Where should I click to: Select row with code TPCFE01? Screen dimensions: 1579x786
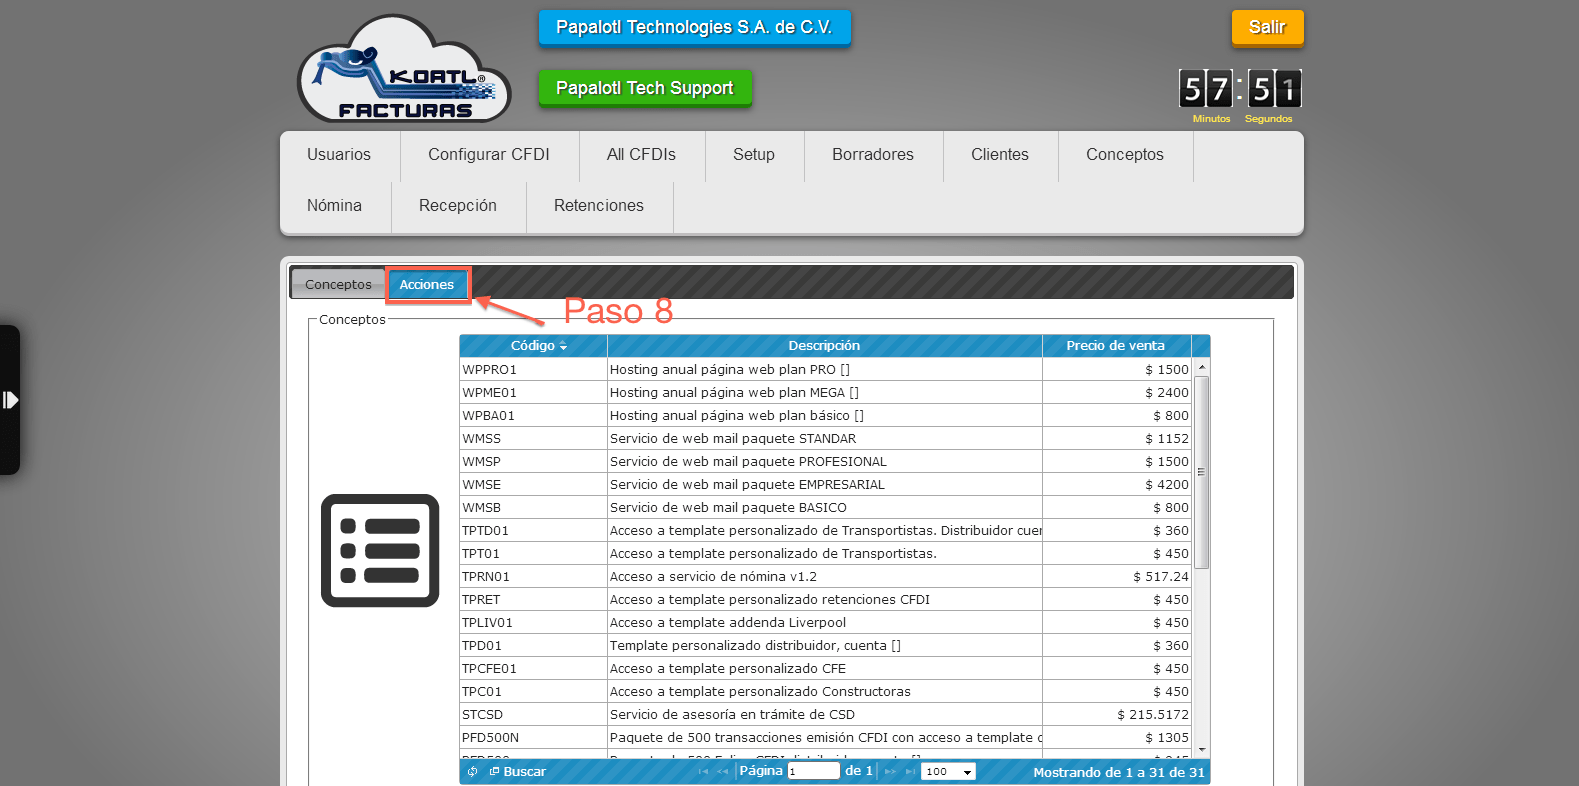coord(825,668)
